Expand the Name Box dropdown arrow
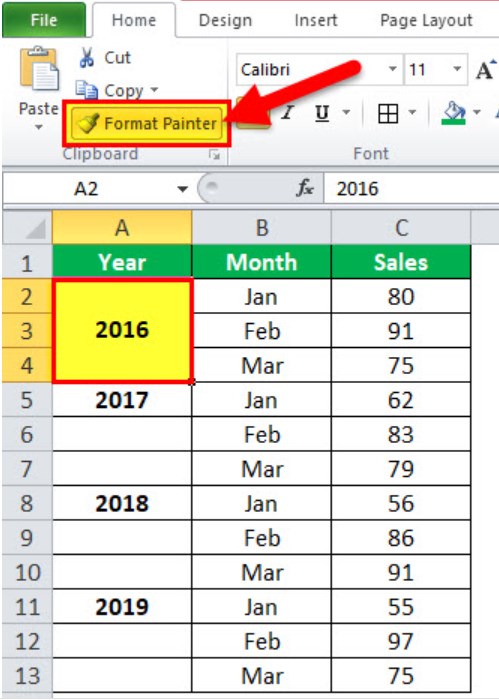The image size is (499, 700). (182, 189)
